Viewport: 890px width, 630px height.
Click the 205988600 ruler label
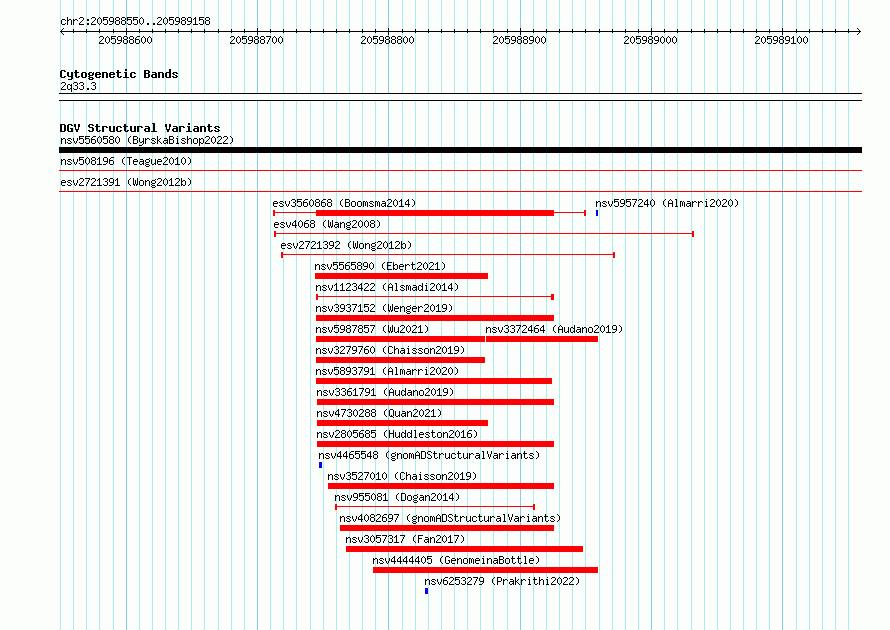pyautogui.click(x=125, y=40)
